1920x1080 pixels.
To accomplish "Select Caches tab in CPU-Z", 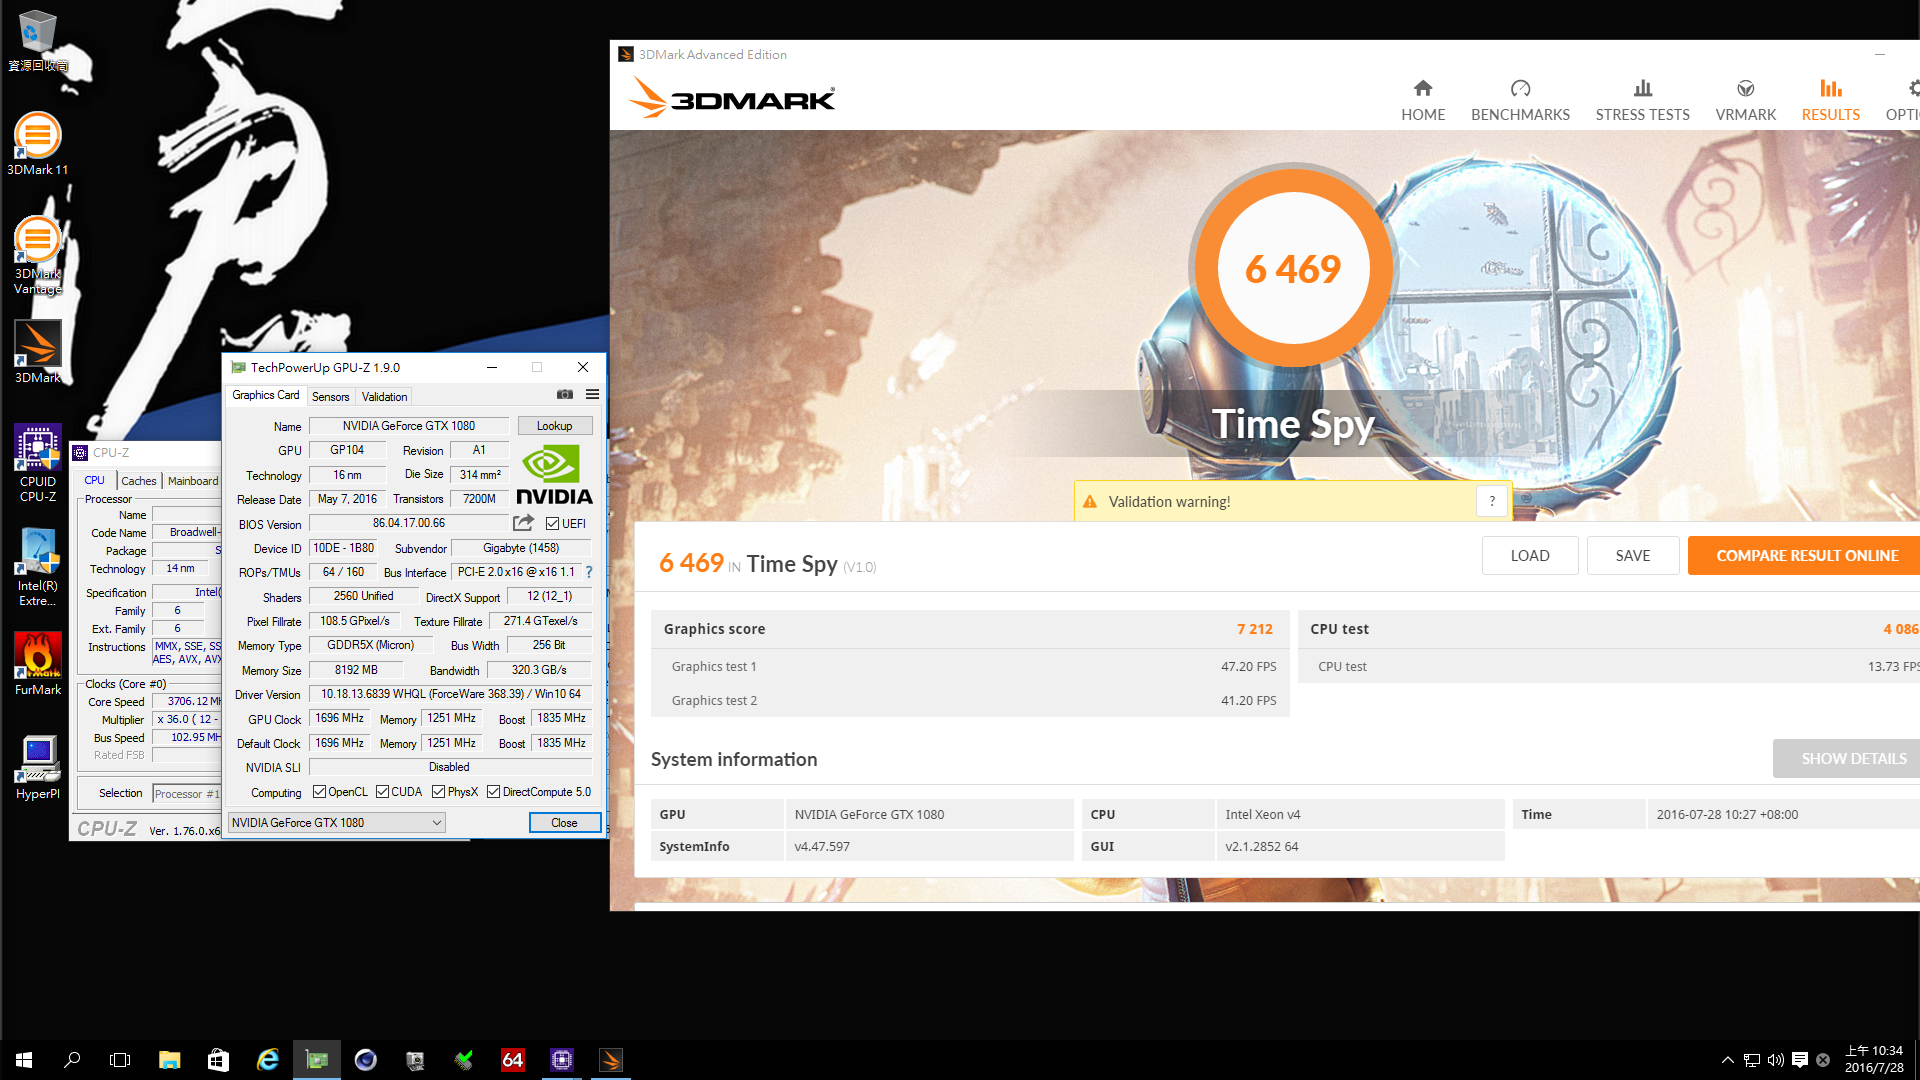I will (138, 481).
